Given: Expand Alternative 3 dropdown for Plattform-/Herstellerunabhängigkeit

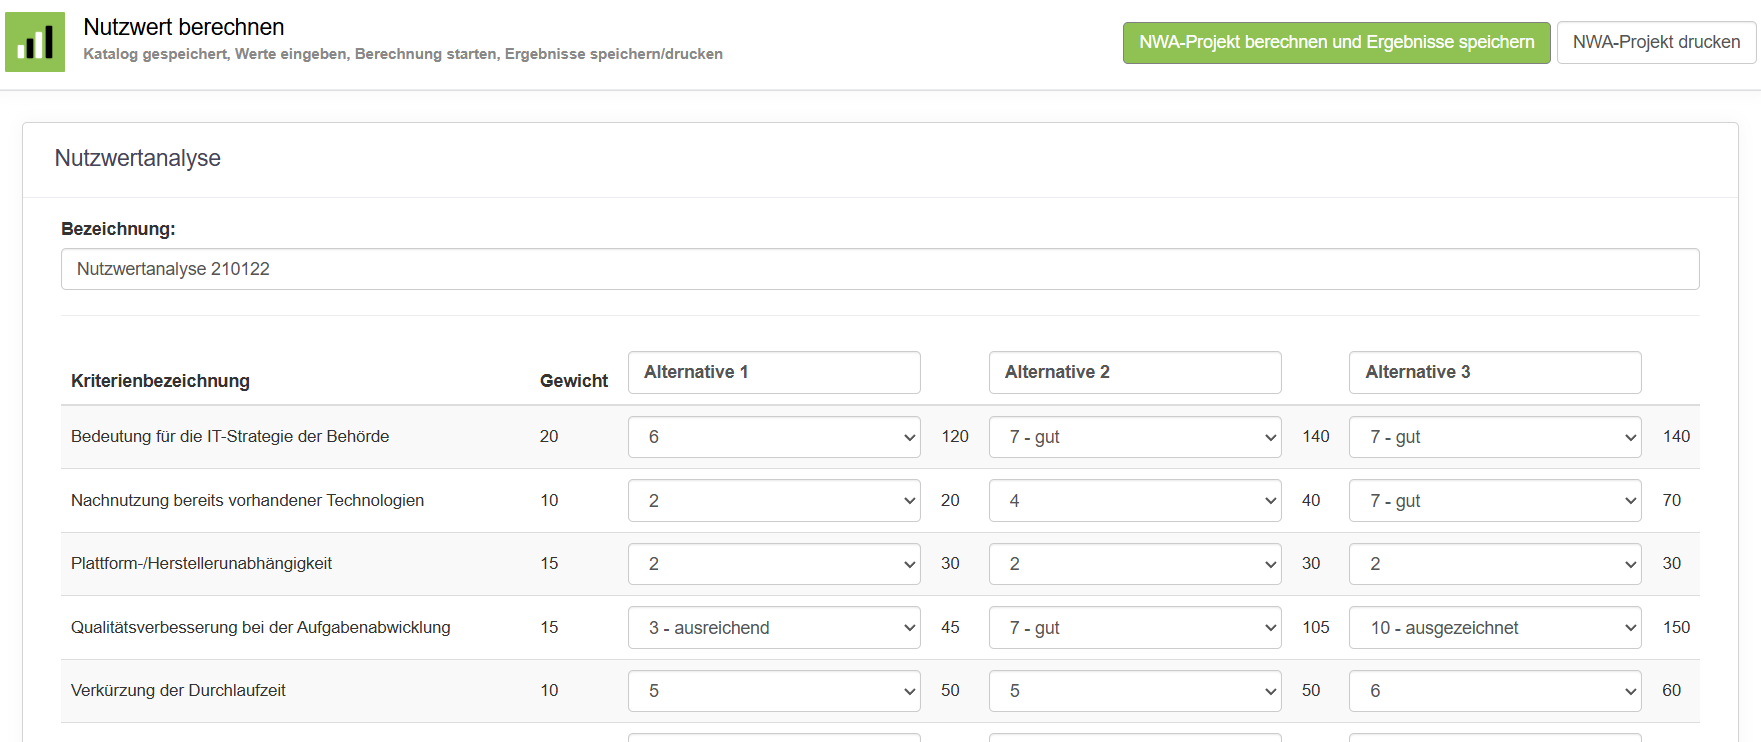Looking at the screenshot, I should [1494, 564].
